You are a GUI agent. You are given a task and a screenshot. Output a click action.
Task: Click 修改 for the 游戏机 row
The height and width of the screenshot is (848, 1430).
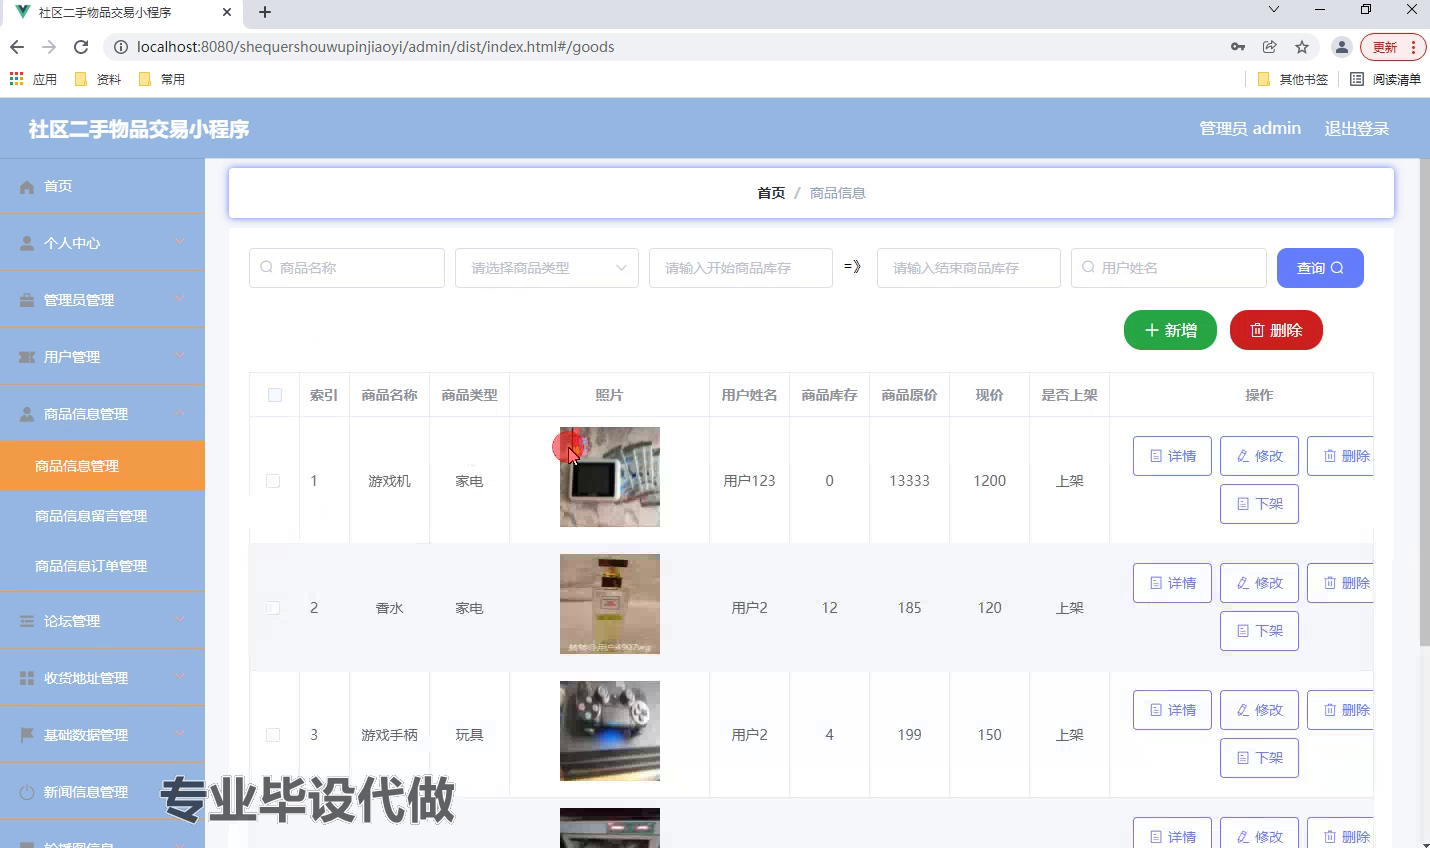[x=1259, y=456]
